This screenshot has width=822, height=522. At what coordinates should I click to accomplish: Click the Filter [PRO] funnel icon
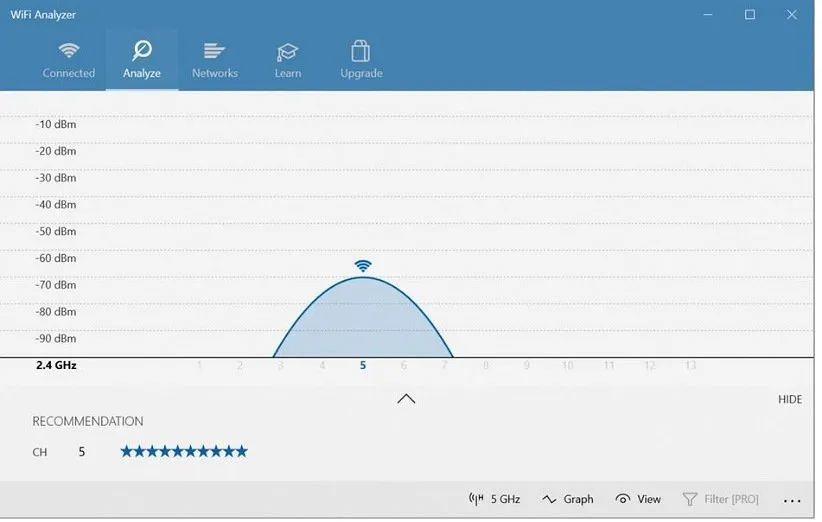[x=690, y=499]
